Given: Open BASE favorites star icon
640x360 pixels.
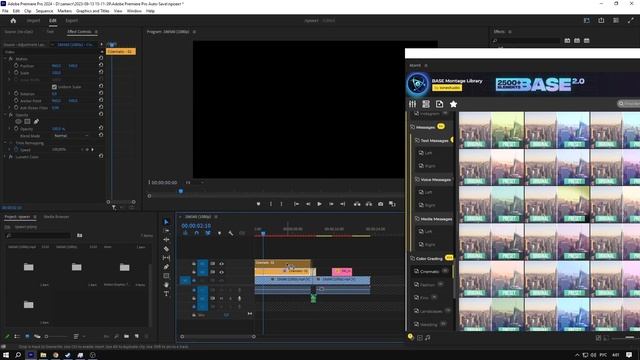Looking at the screenshot, I should click(453, 104).
